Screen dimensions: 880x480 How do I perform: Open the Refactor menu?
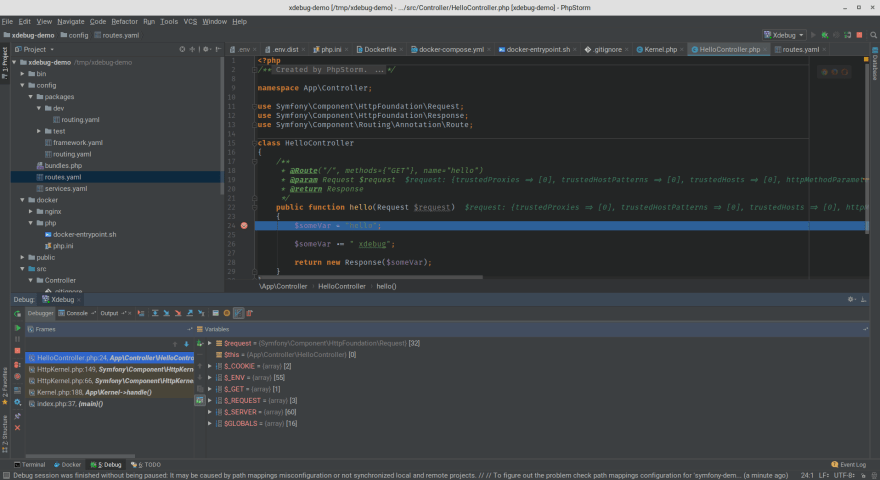(x=124, y=21)
